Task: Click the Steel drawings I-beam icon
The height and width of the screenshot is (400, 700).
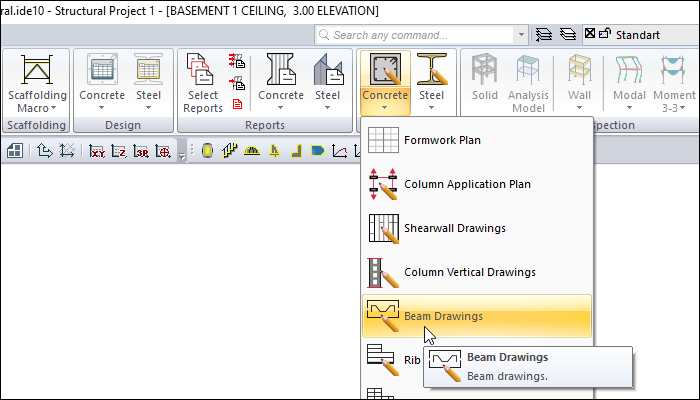Action: pos(432,69)
